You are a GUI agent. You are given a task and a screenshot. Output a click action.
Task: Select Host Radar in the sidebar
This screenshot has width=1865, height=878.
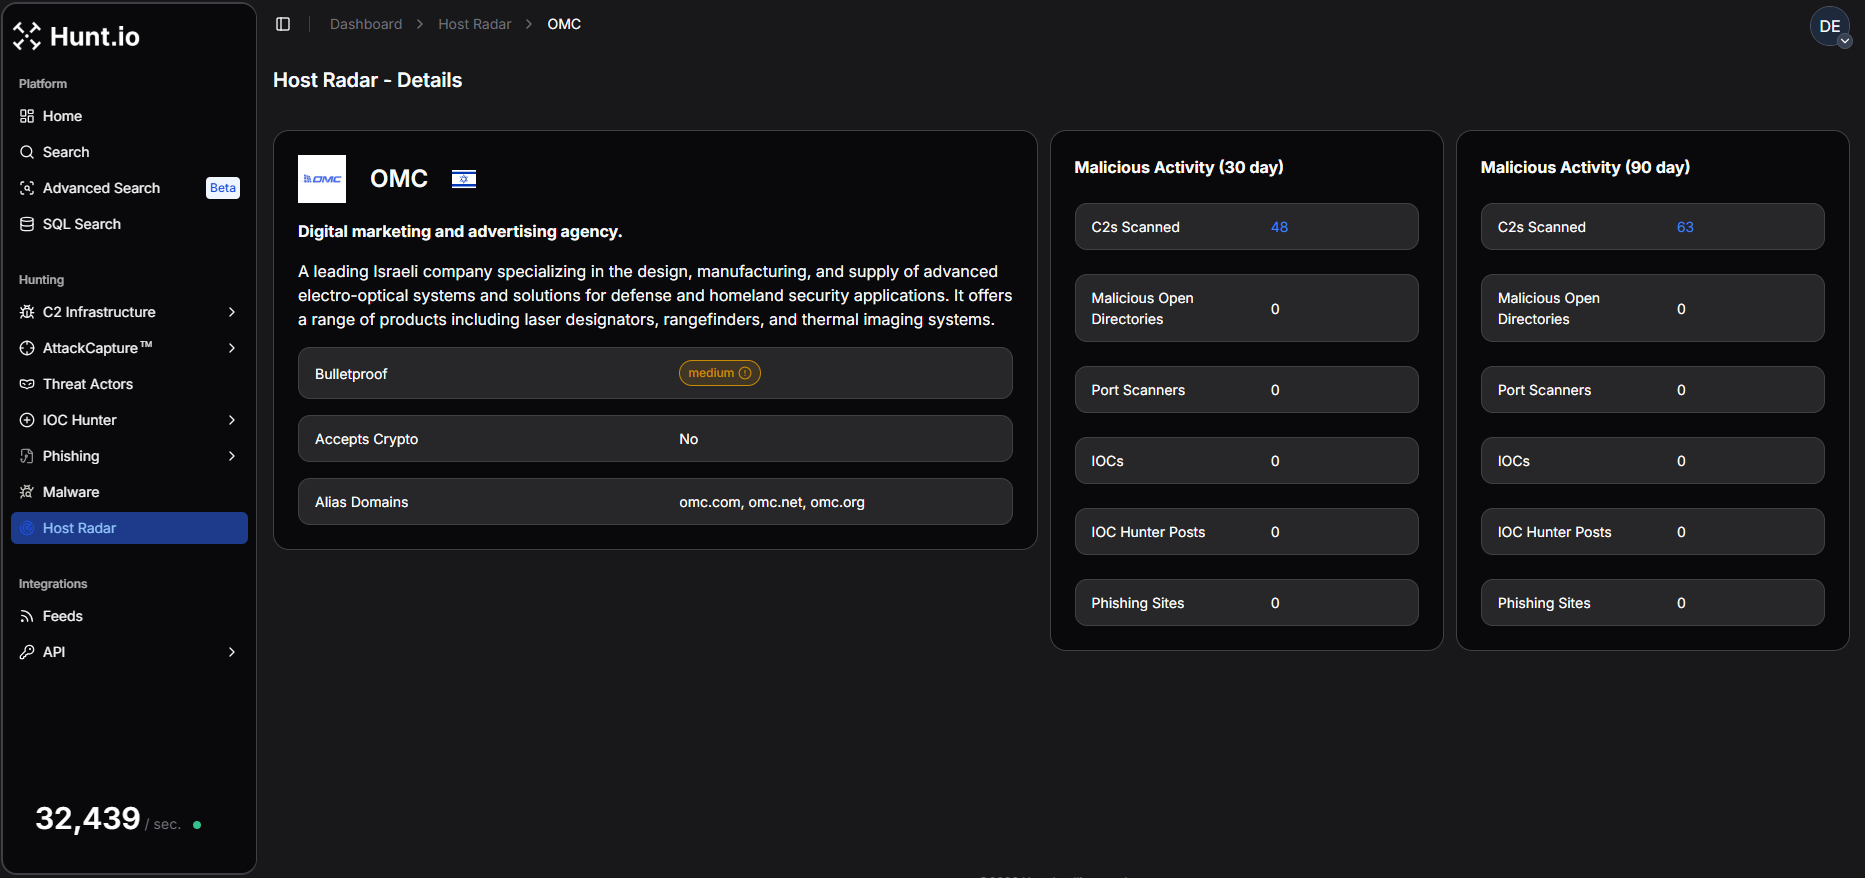(129, 528)
